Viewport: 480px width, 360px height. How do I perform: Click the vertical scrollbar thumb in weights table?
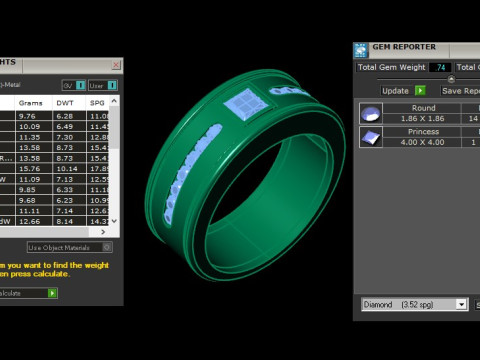coord(114,127)
